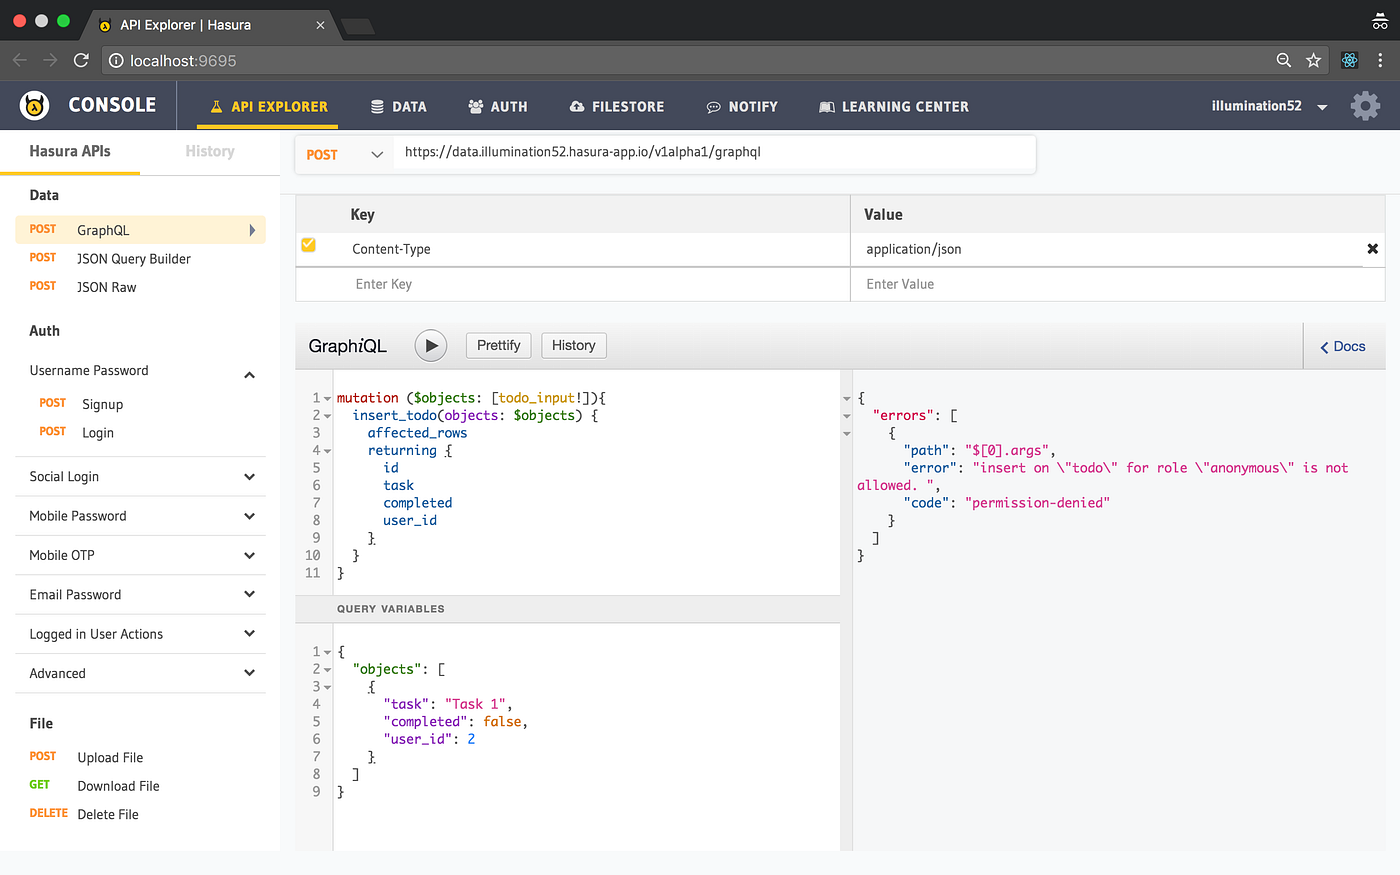The height and width of the screenshot is (875, 1400).
Task: Open the POST method dropdown
Action: pyautogui.click(x=344, y=154)
